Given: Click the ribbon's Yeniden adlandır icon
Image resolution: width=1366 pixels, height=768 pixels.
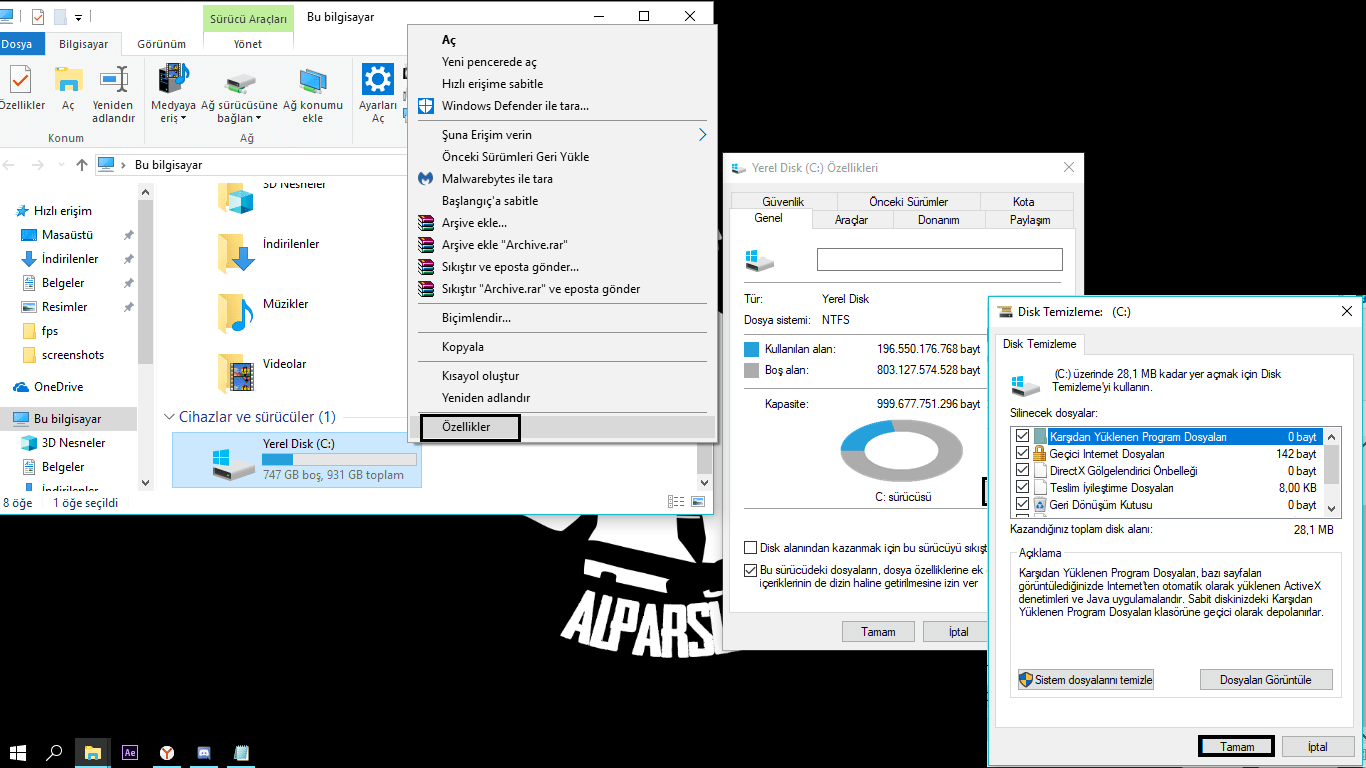Looking at the screenshot, I should [114, 80].
